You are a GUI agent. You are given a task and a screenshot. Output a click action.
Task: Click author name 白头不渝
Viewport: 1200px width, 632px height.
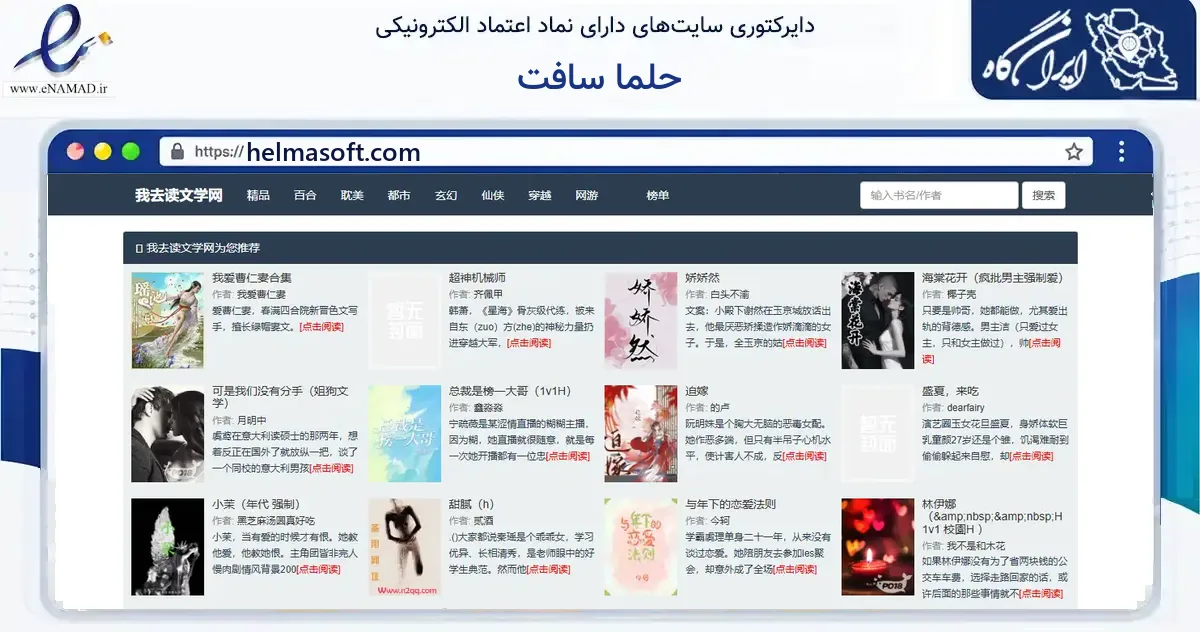click(729, 295)
